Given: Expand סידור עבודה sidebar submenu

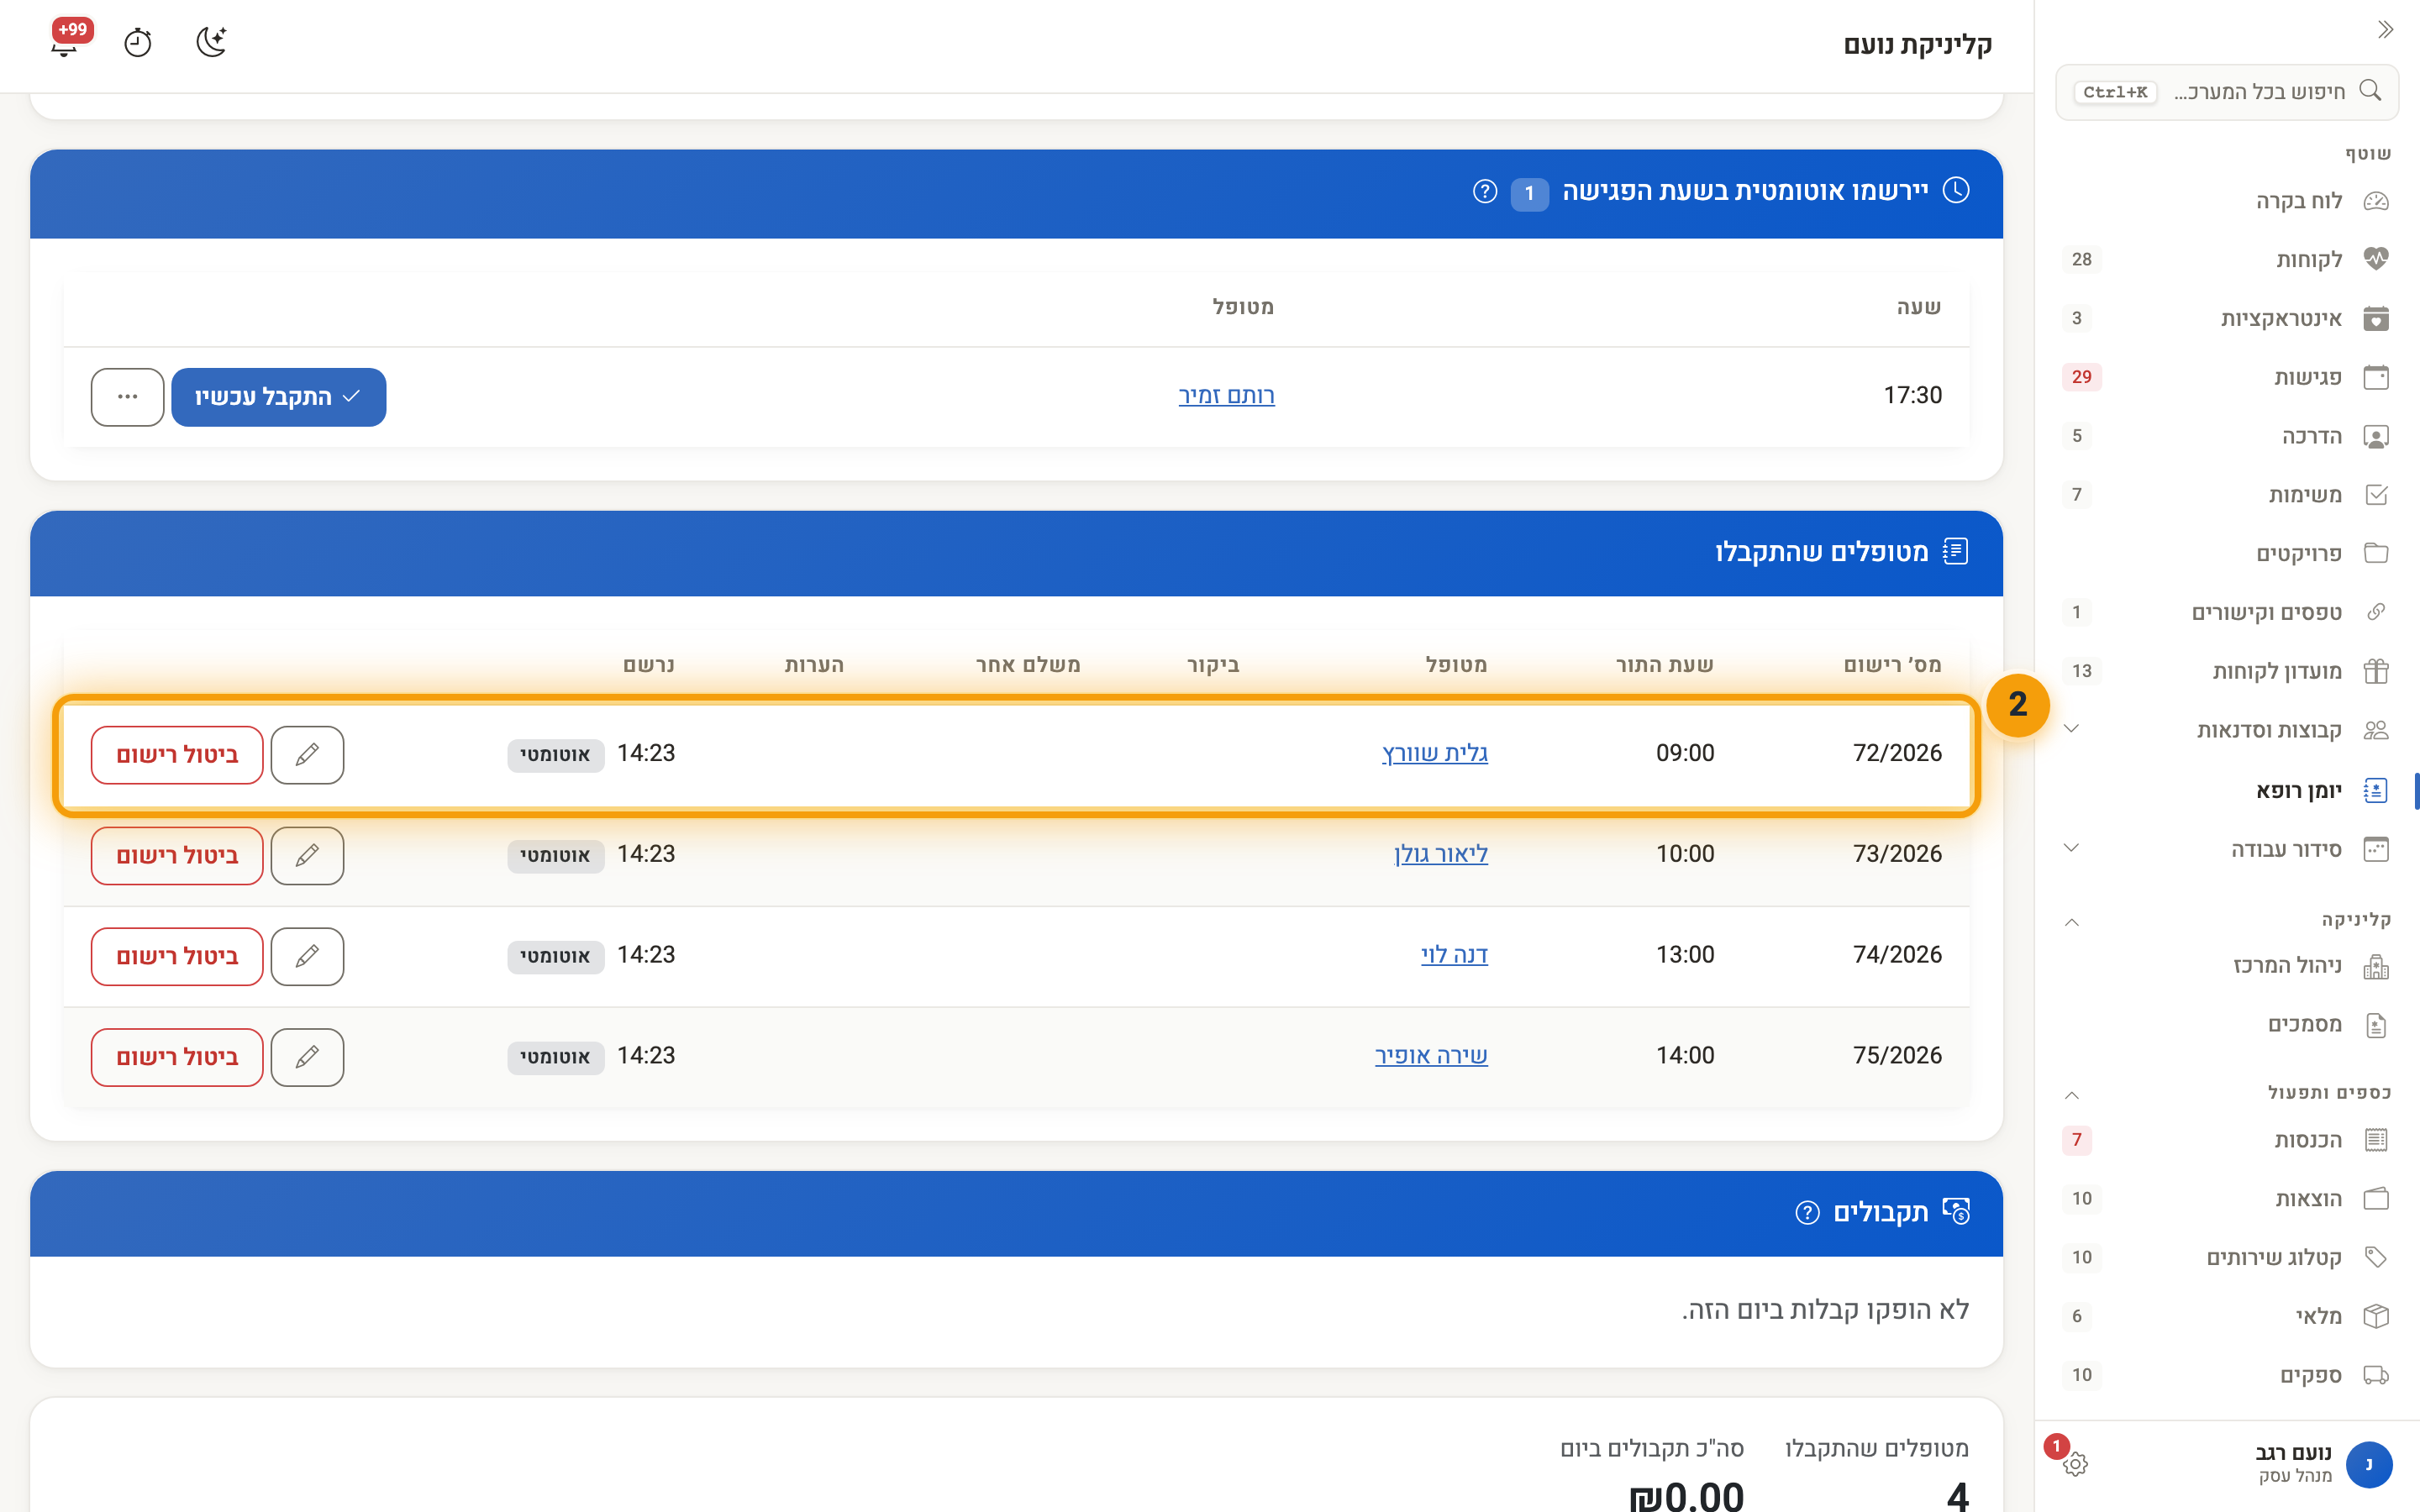Looking at the screenshot, I should (x=2072, y=848).
